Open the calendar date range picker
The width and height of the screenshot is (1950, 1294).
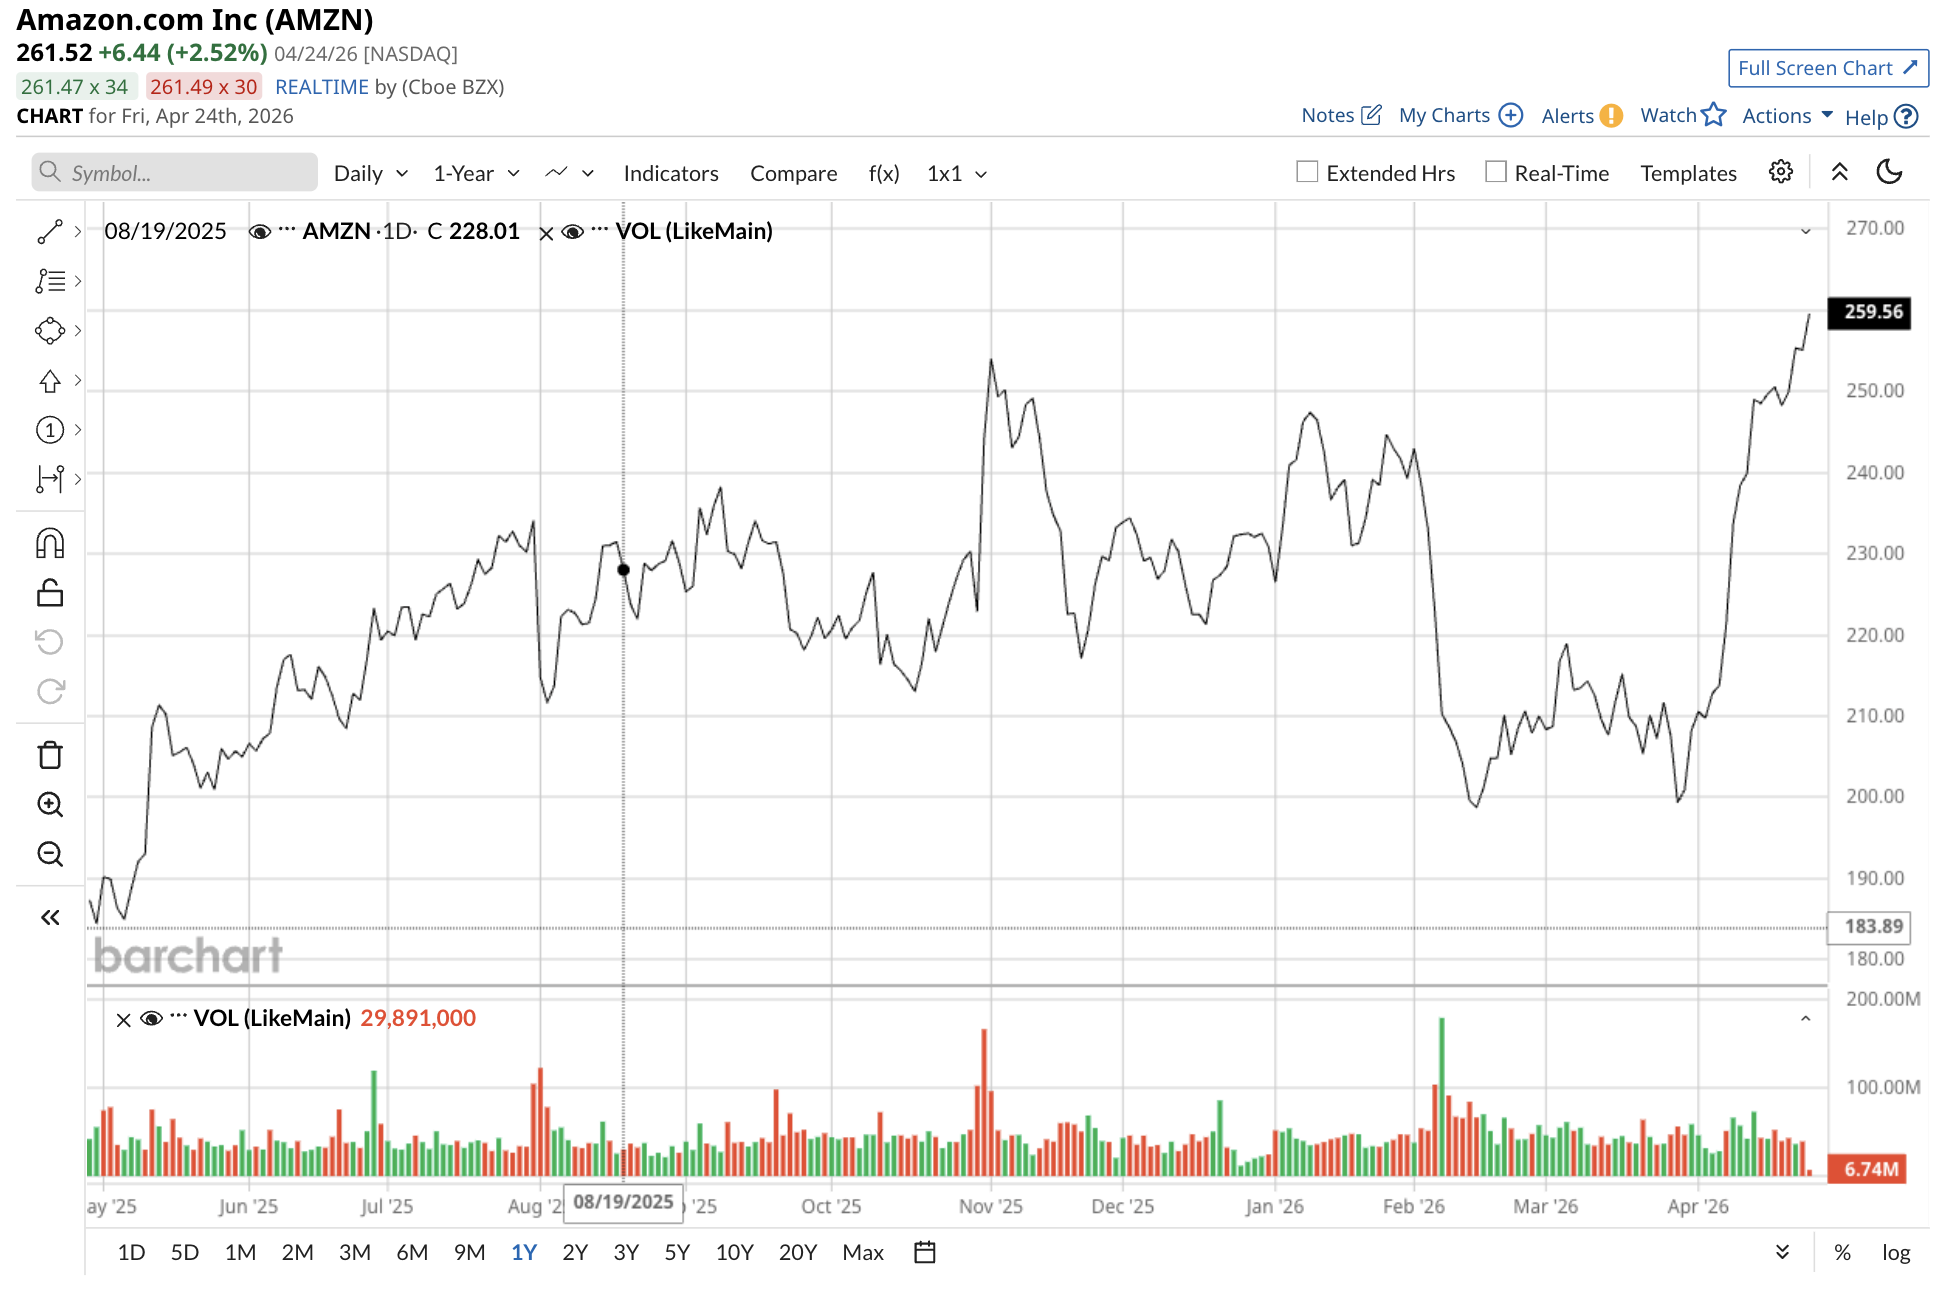tap(925, 1252)
